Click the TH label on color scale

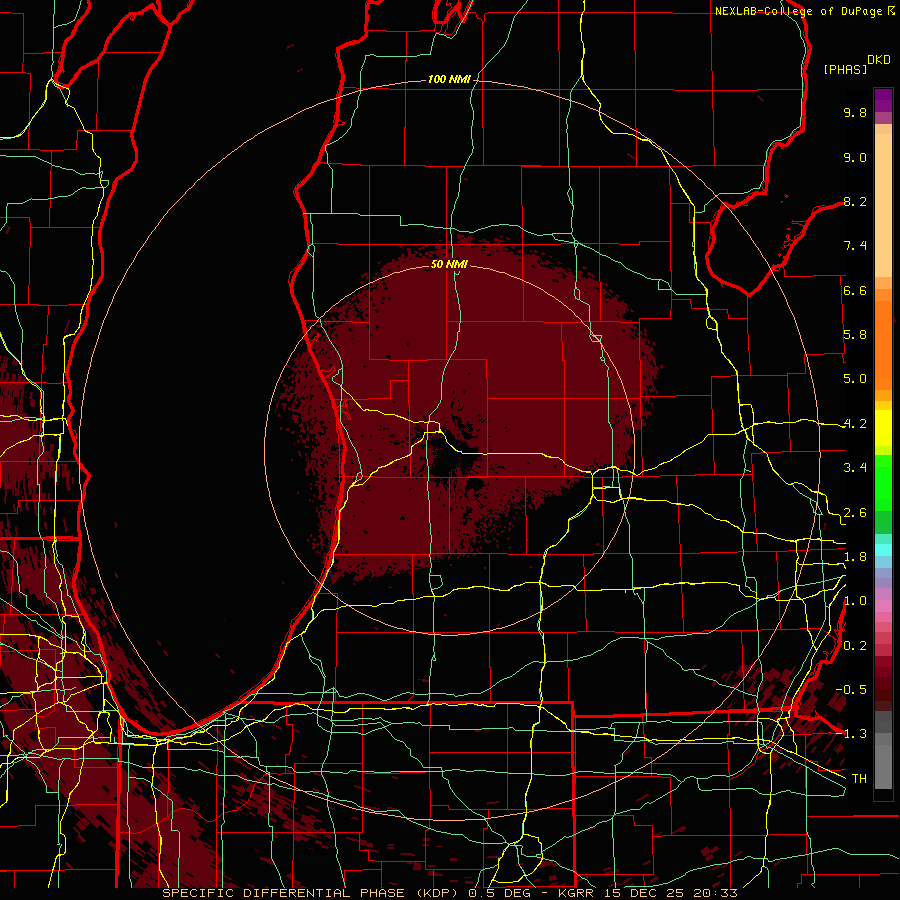point(859,779)
